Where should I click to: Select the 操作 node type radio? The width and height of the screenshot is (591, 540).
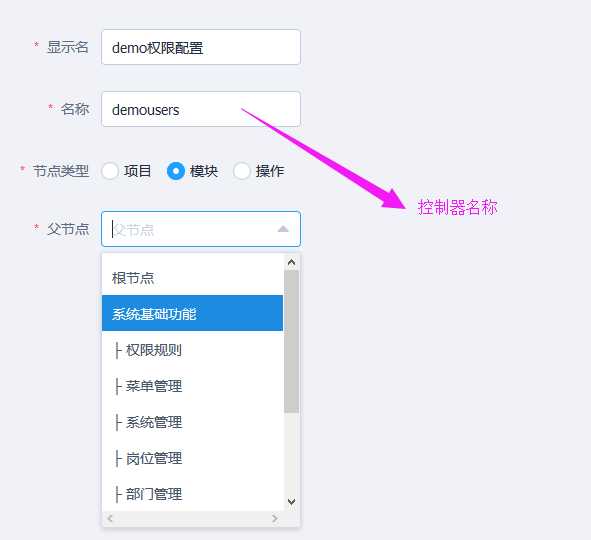click(x=242, y=171)
